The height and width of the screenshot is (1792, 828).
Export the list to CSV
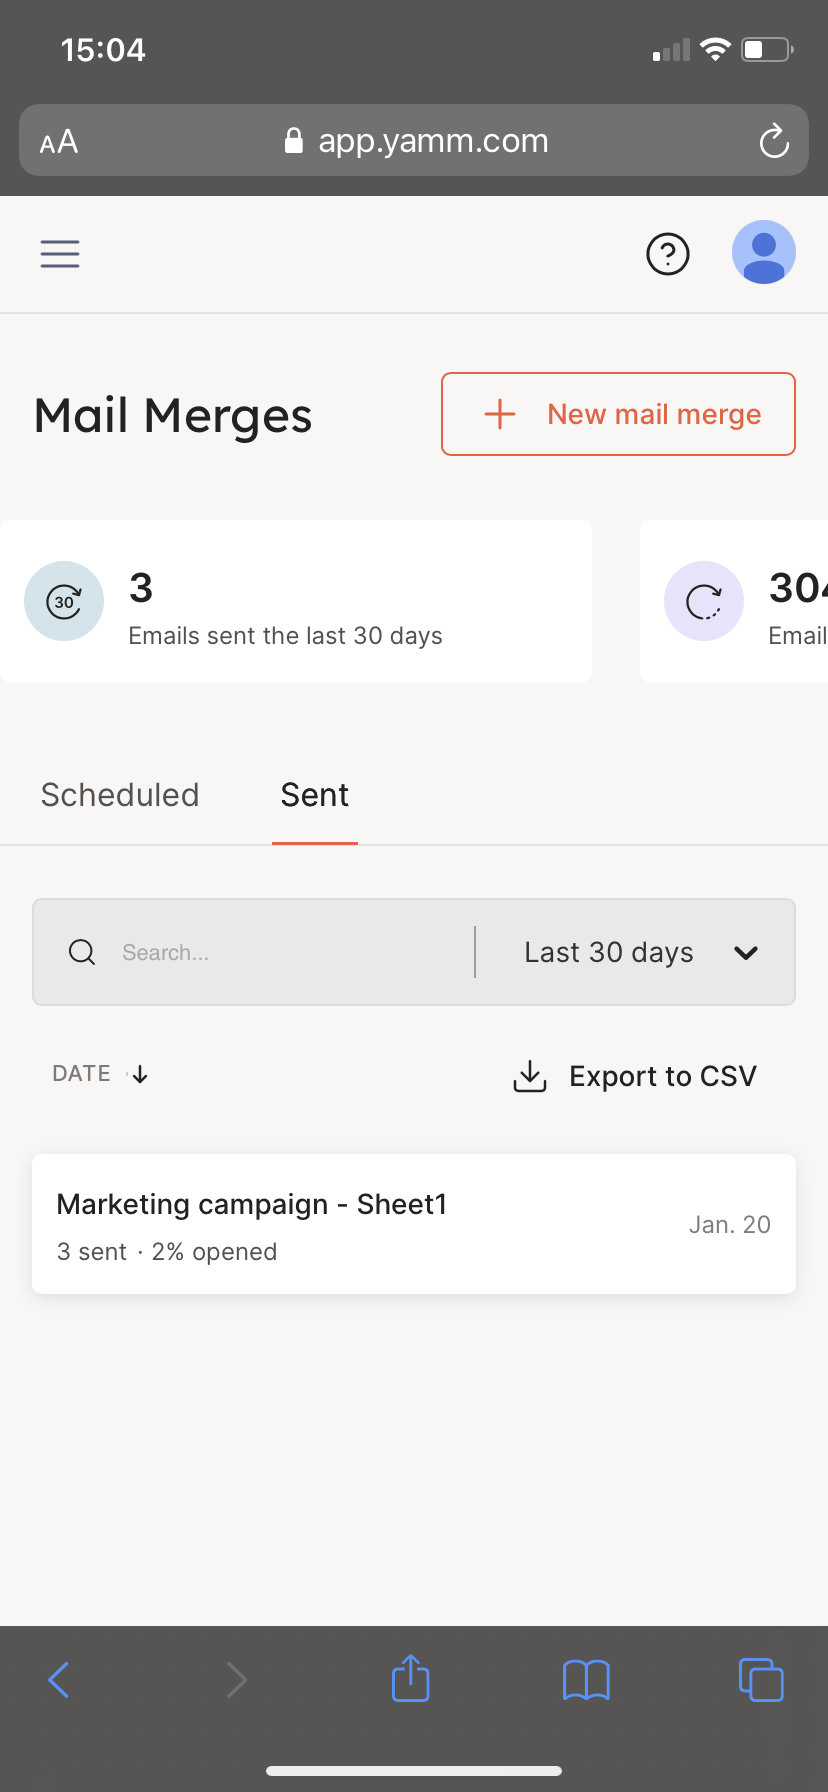(635, 1076)
